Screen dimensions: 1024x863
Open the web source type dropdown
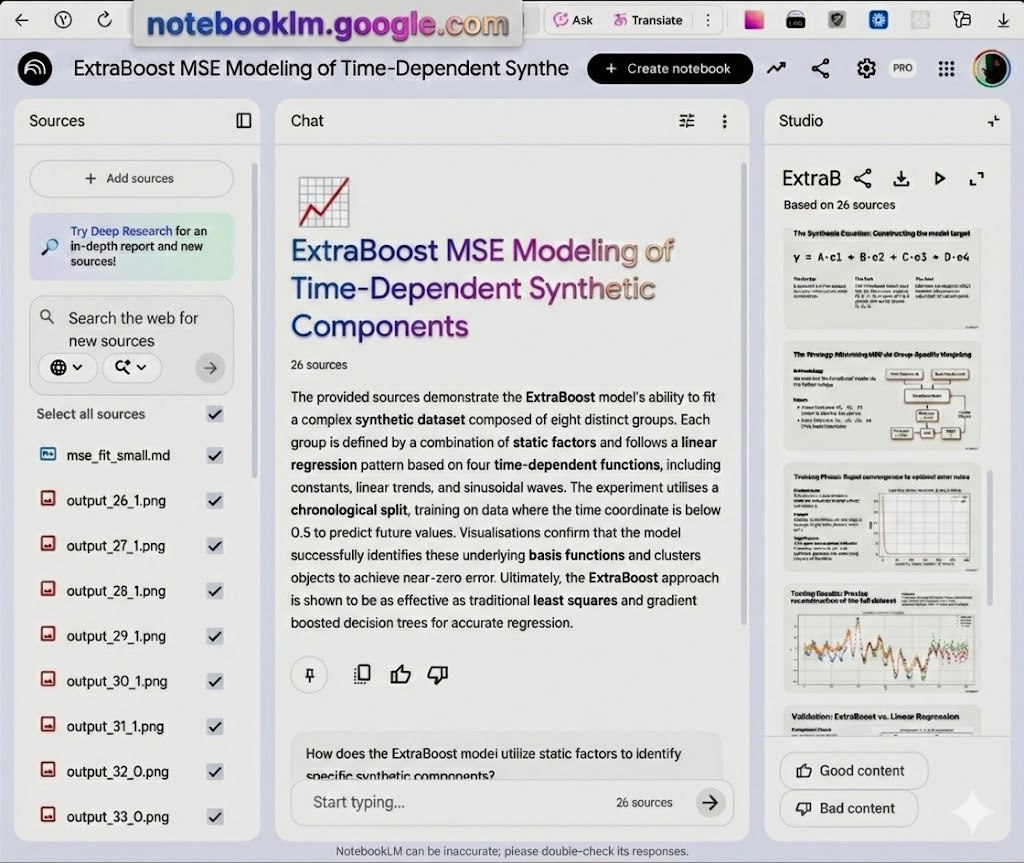[68, 367]
